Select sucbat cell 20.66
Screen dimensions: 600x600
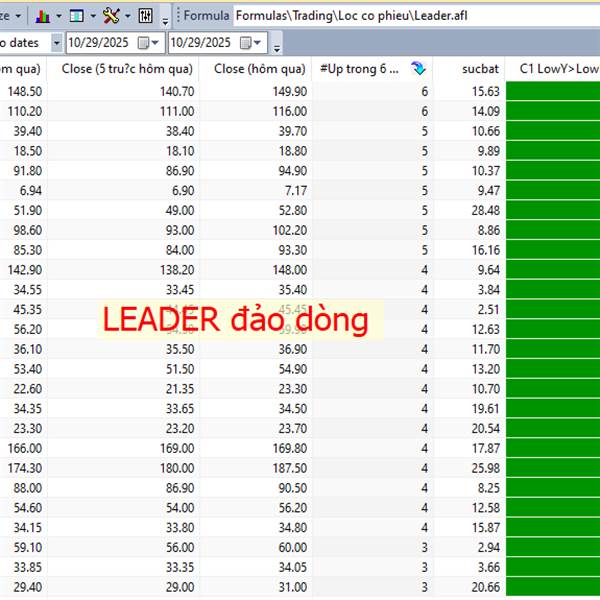469,587
